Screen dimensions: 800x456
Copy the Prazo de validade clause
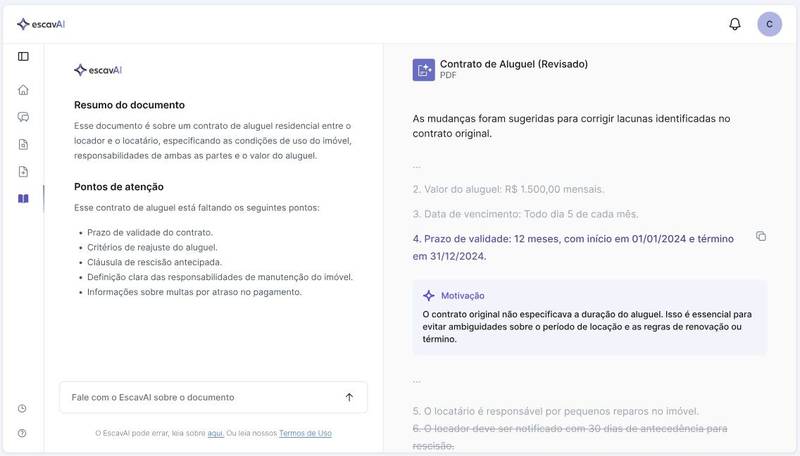761,236
